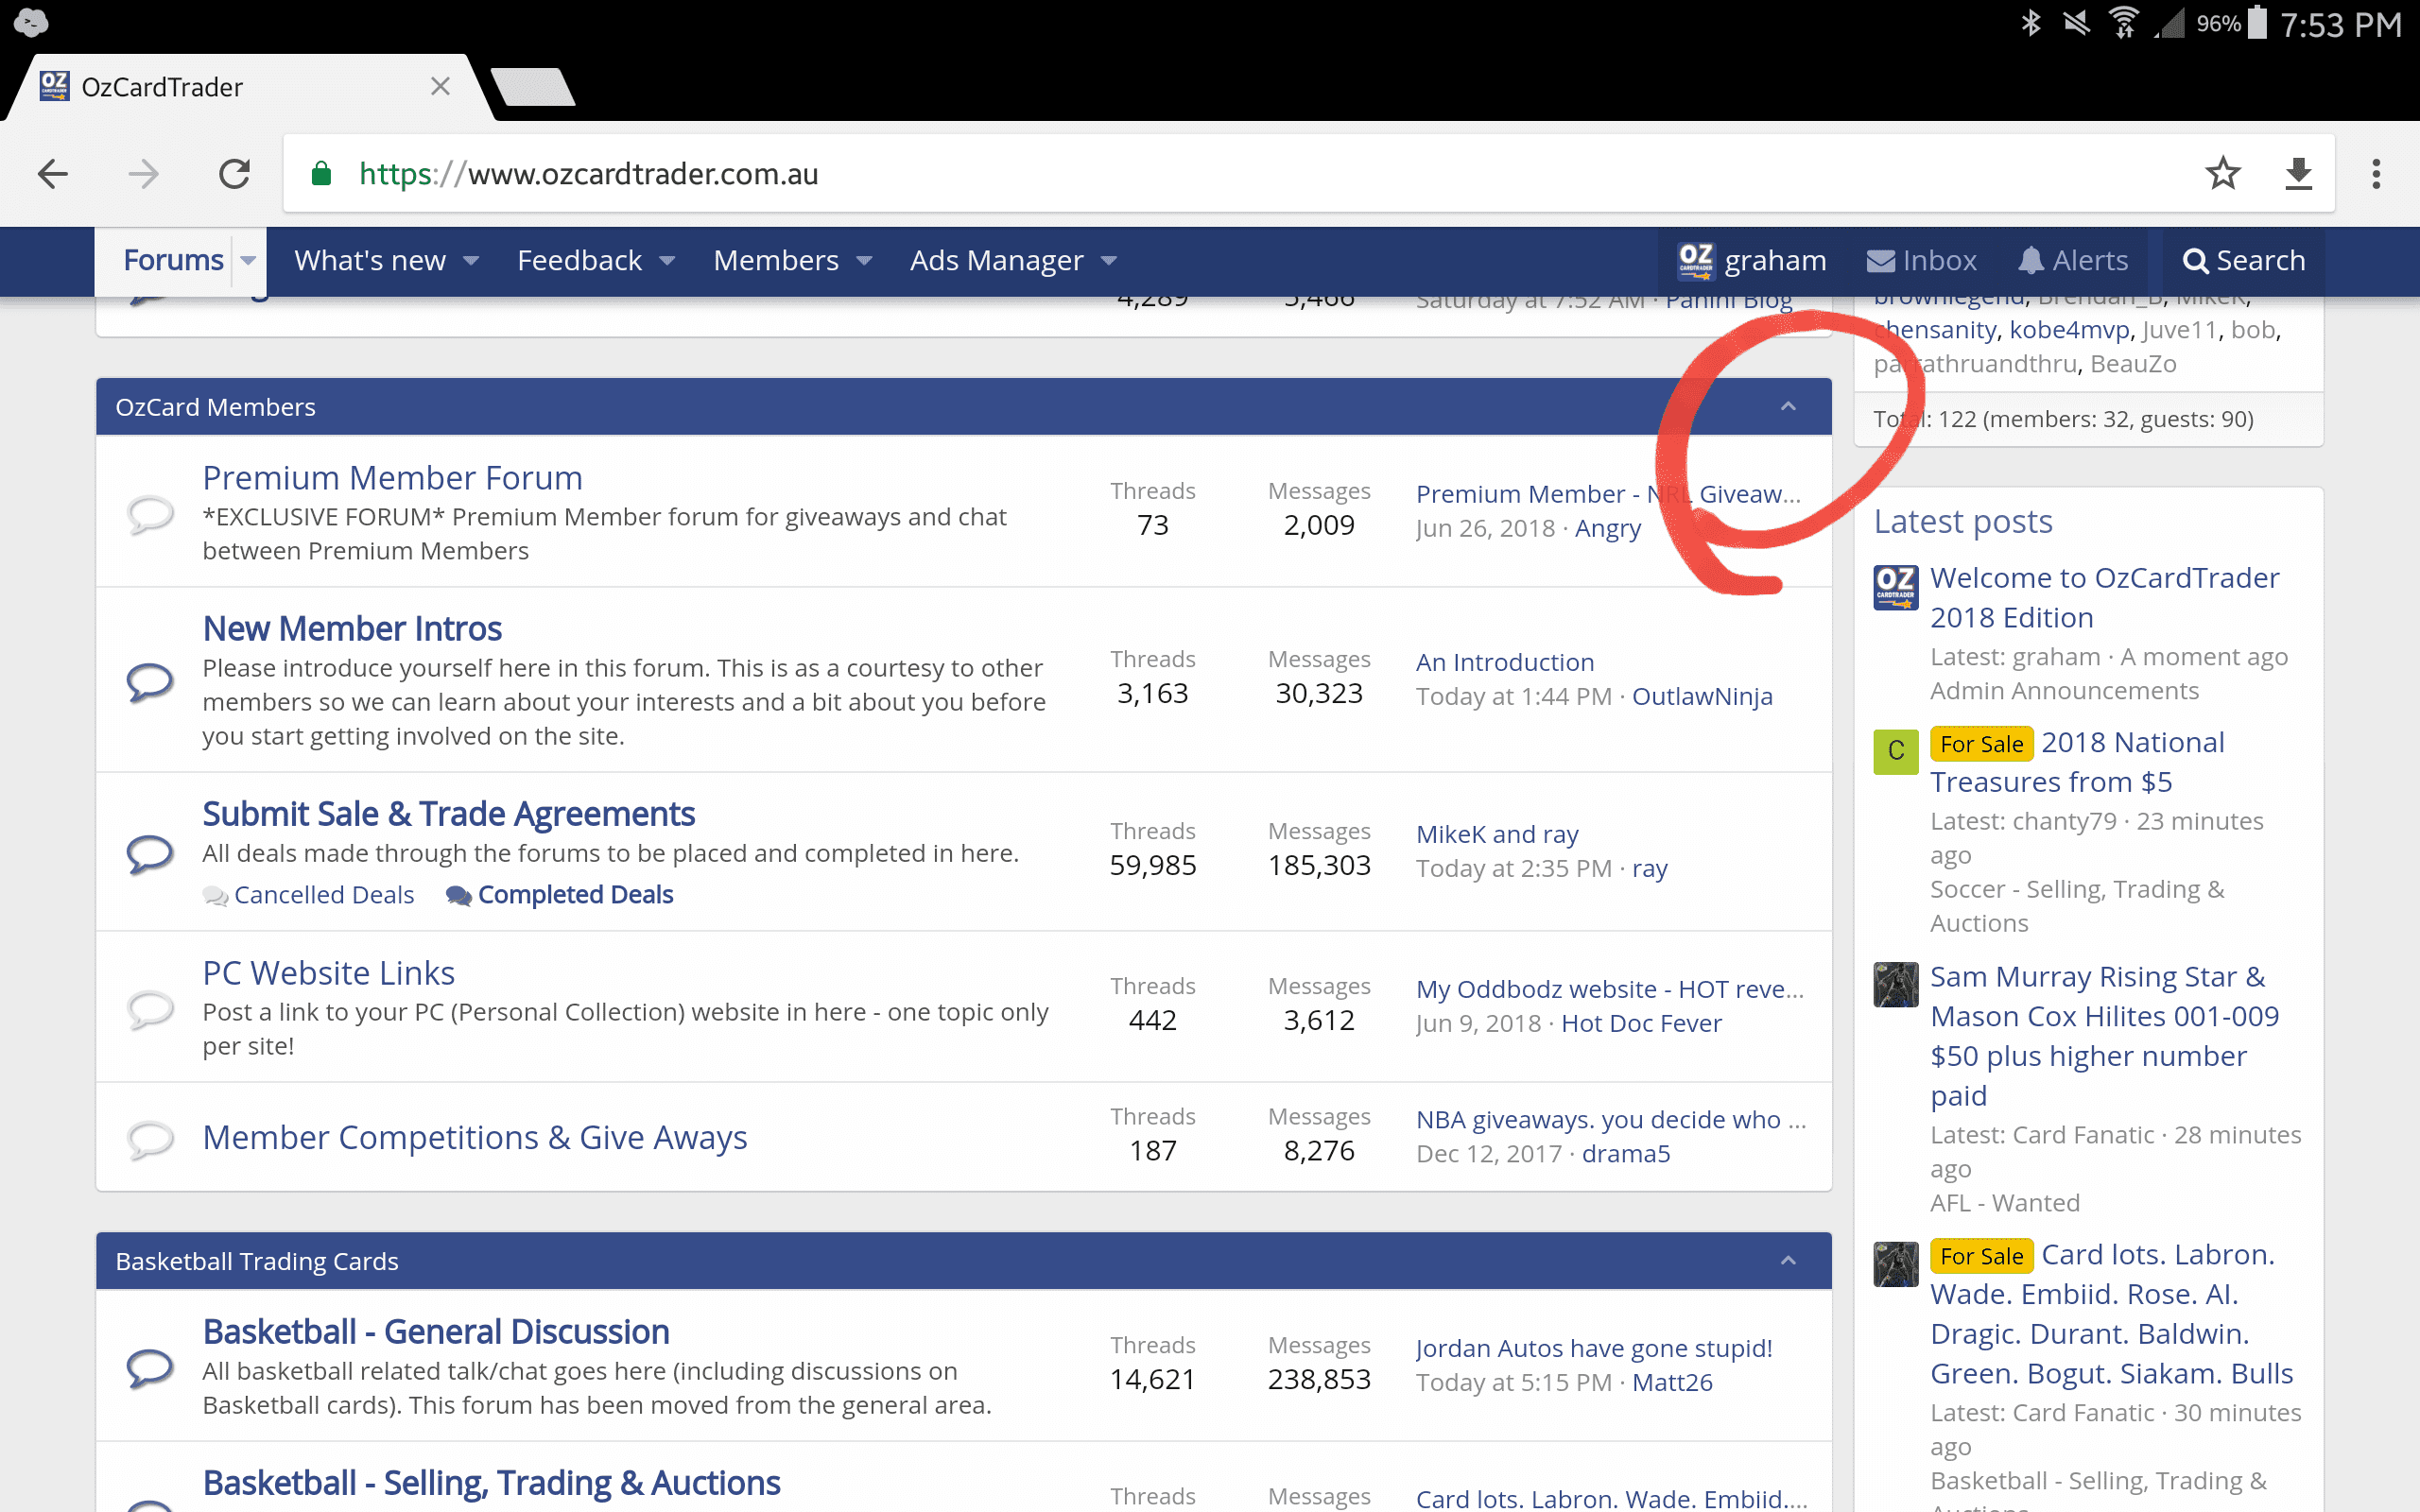This screenshot has height=1512, width=2420.
Task: Open 2018 National Treasures from $5 post
Action: 2078,762
